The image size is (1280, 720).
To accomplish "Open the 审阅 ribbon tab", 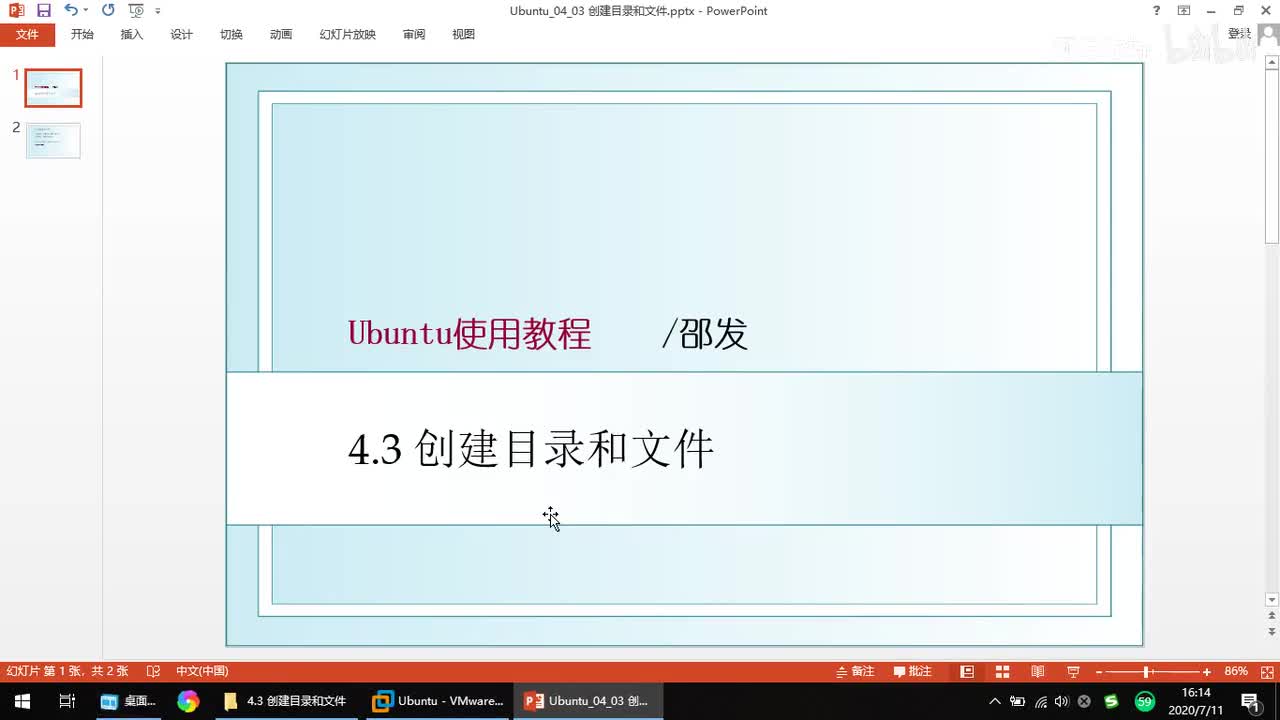I will tap(414, 34).
